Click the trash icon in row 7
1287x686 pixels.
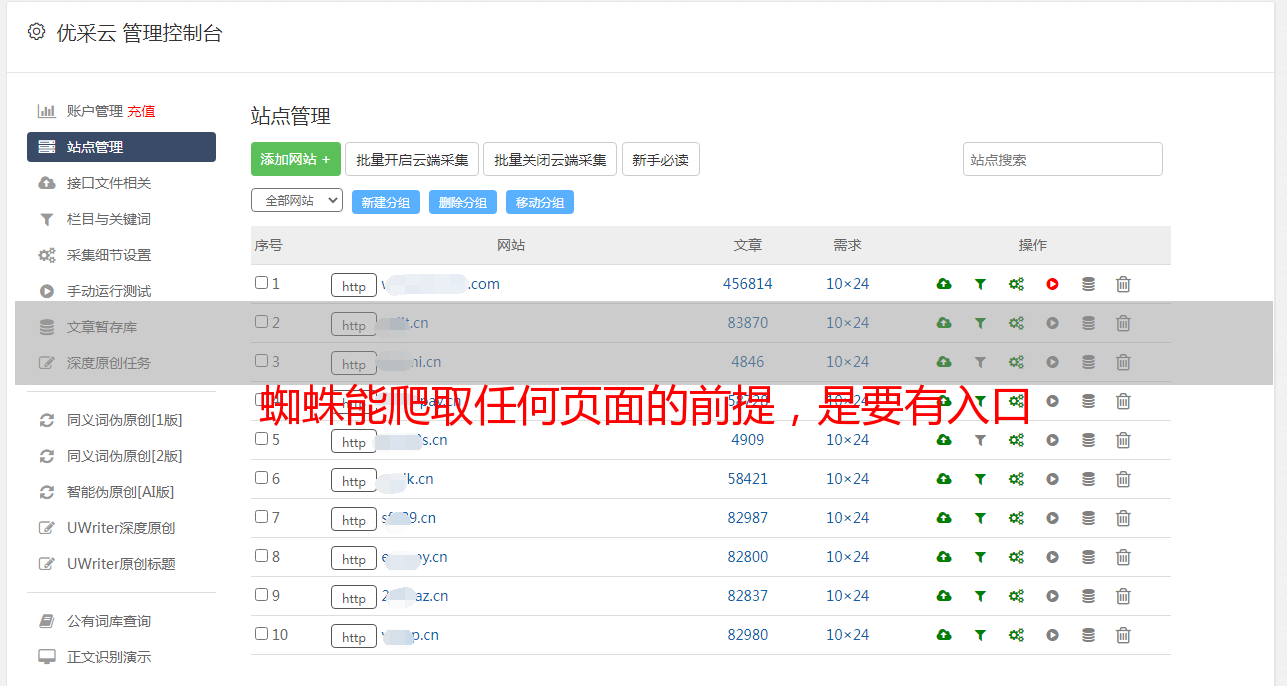click(x=1123, y=518)
